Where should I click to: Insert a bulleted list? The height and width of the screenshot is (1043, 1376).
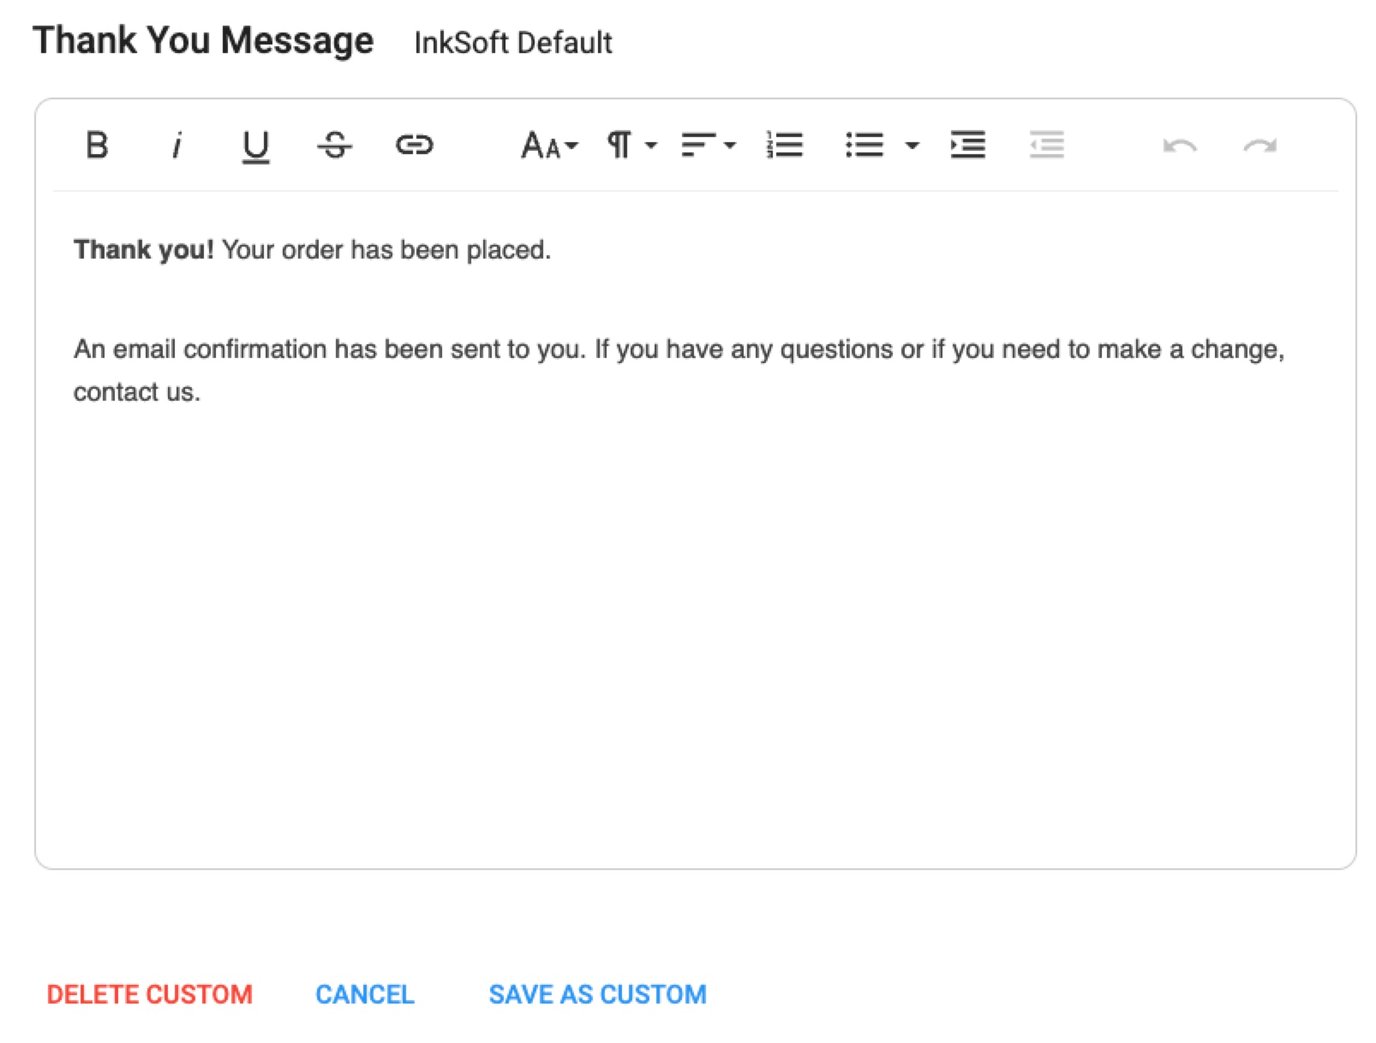point(864,145)
